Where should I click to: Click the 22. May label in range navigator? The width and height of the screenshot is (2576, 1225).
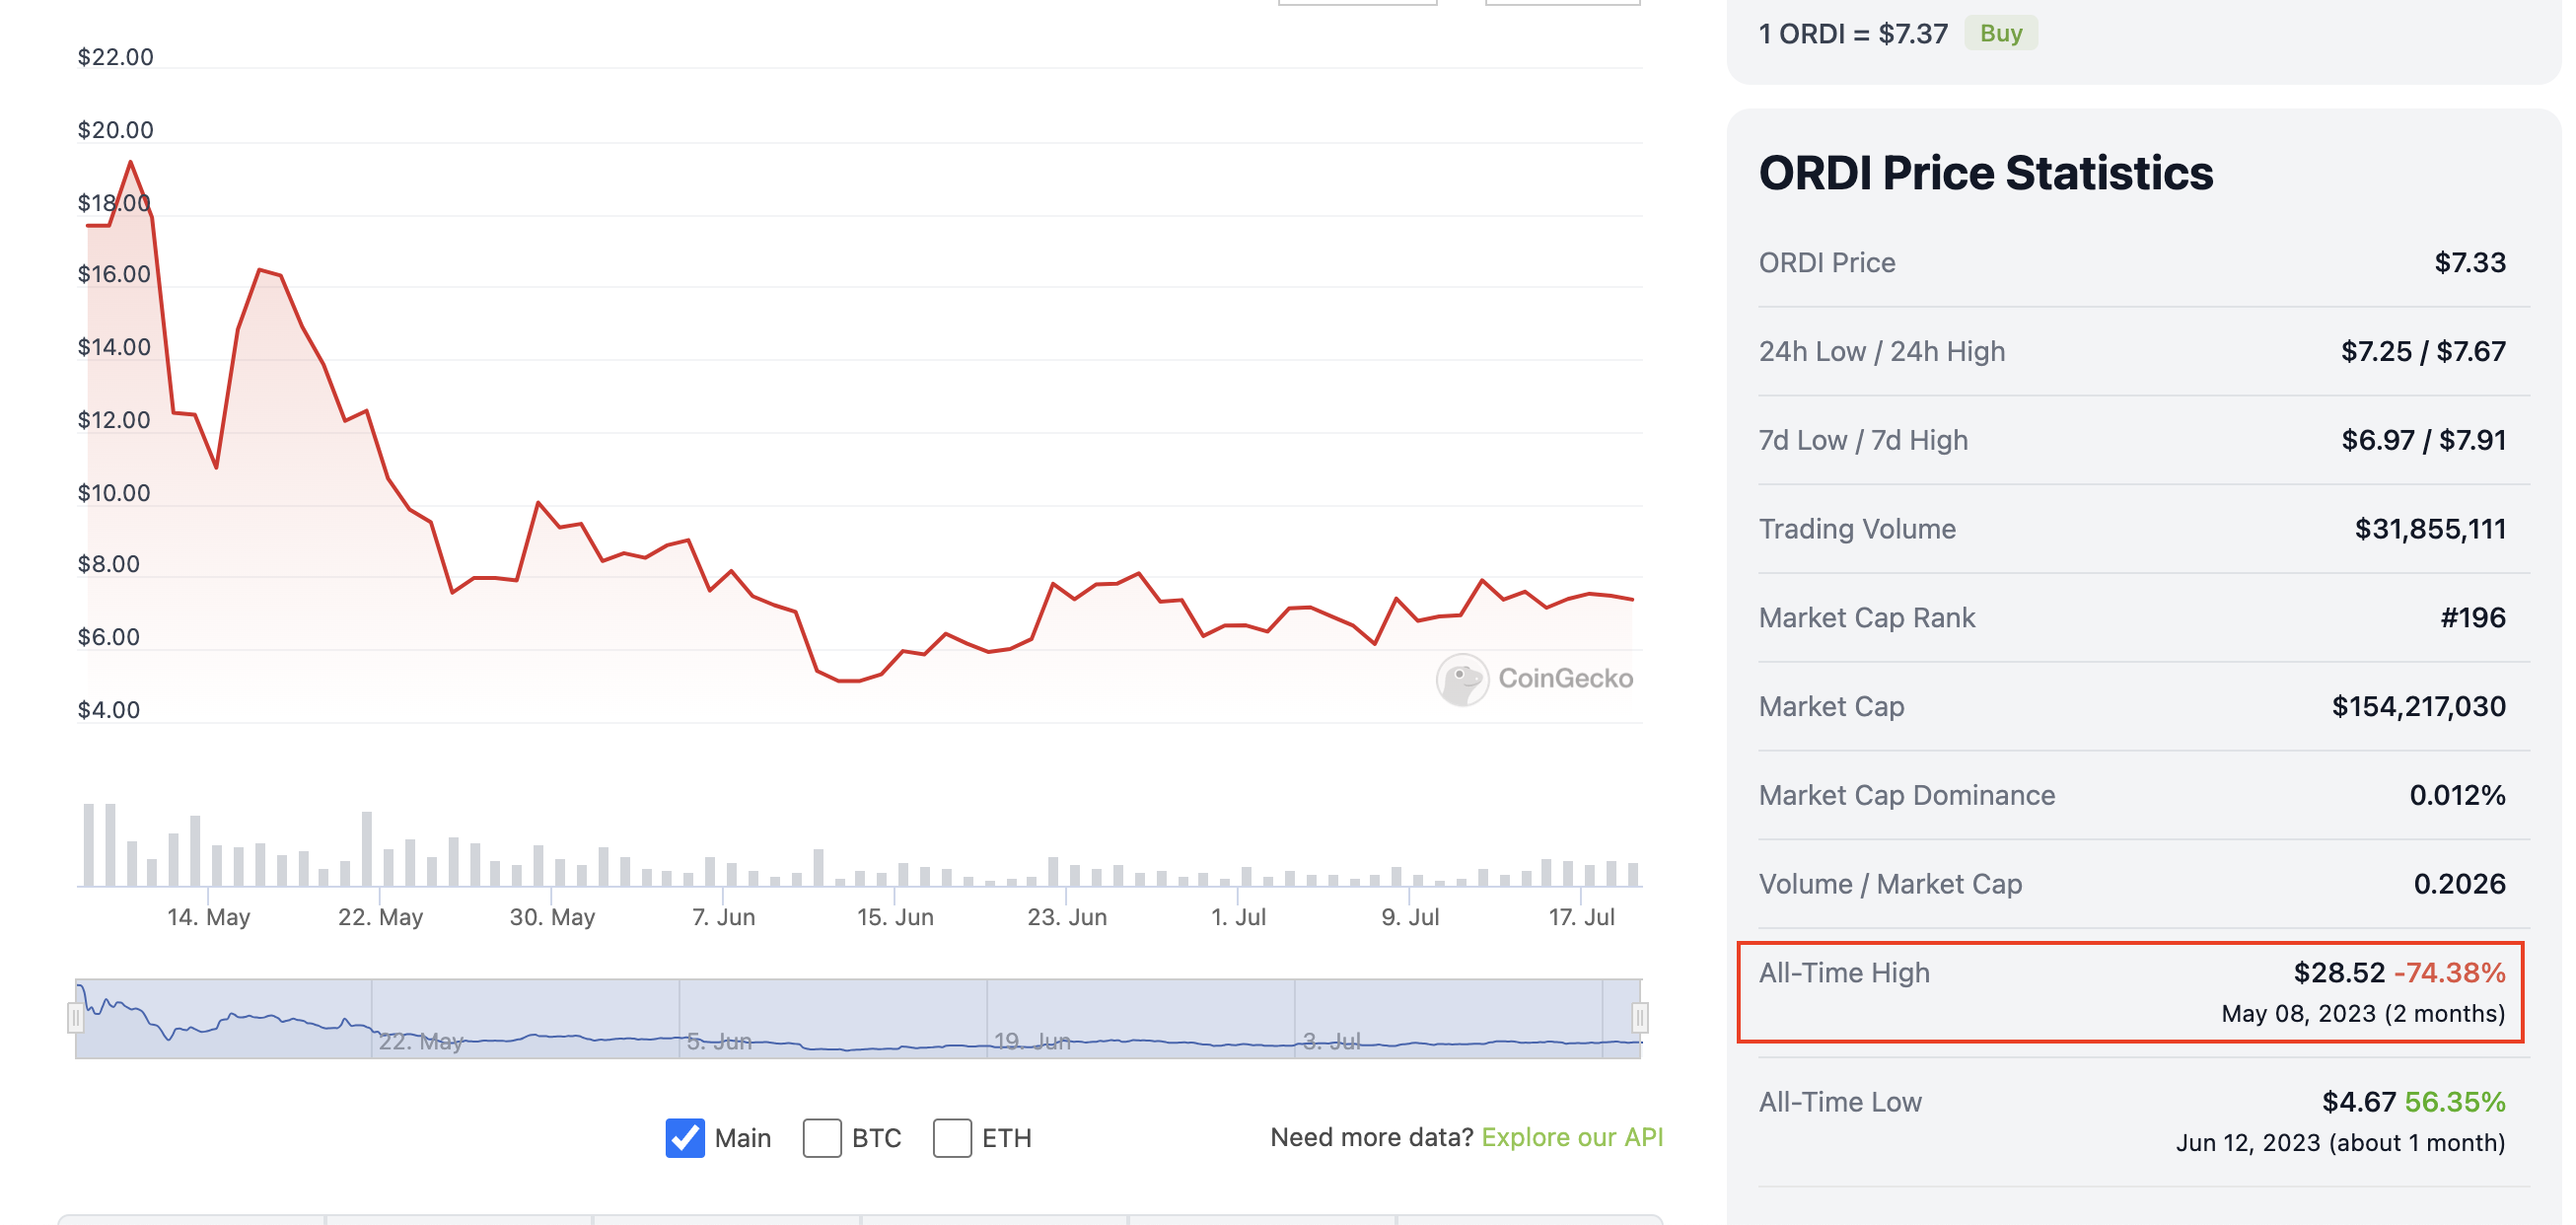421,1041
